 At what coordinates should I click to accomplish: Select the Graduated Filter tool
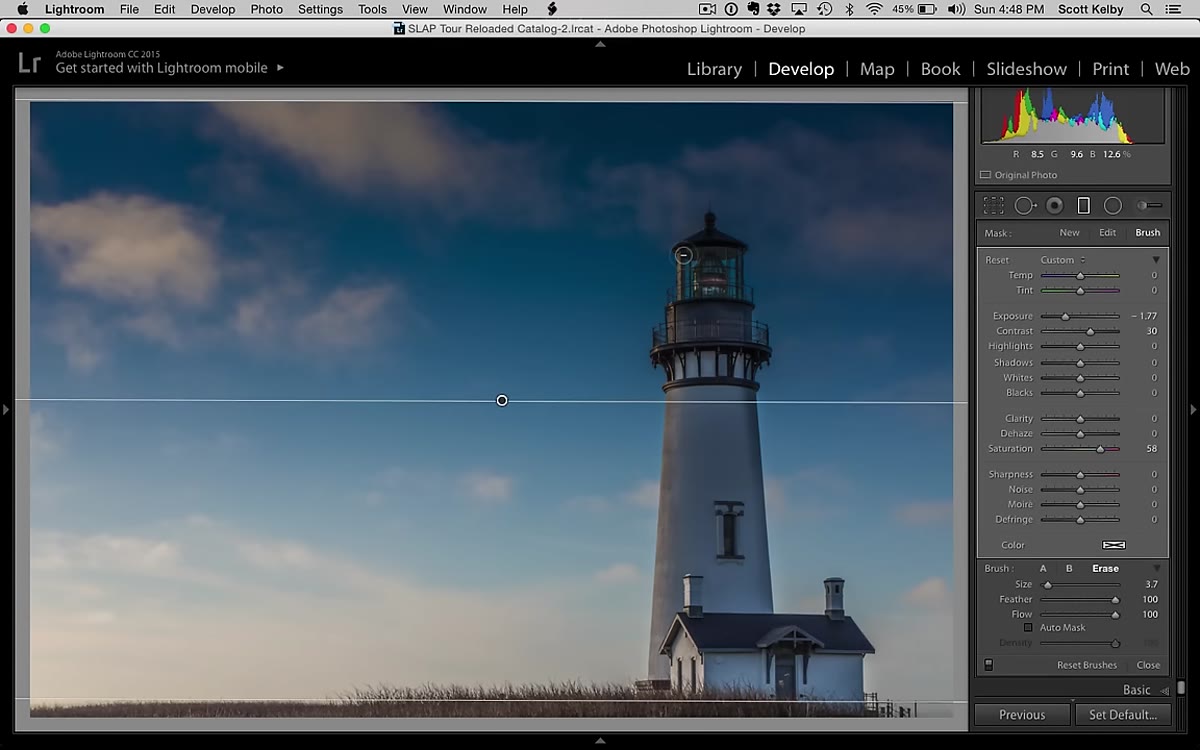(1083, 205)
